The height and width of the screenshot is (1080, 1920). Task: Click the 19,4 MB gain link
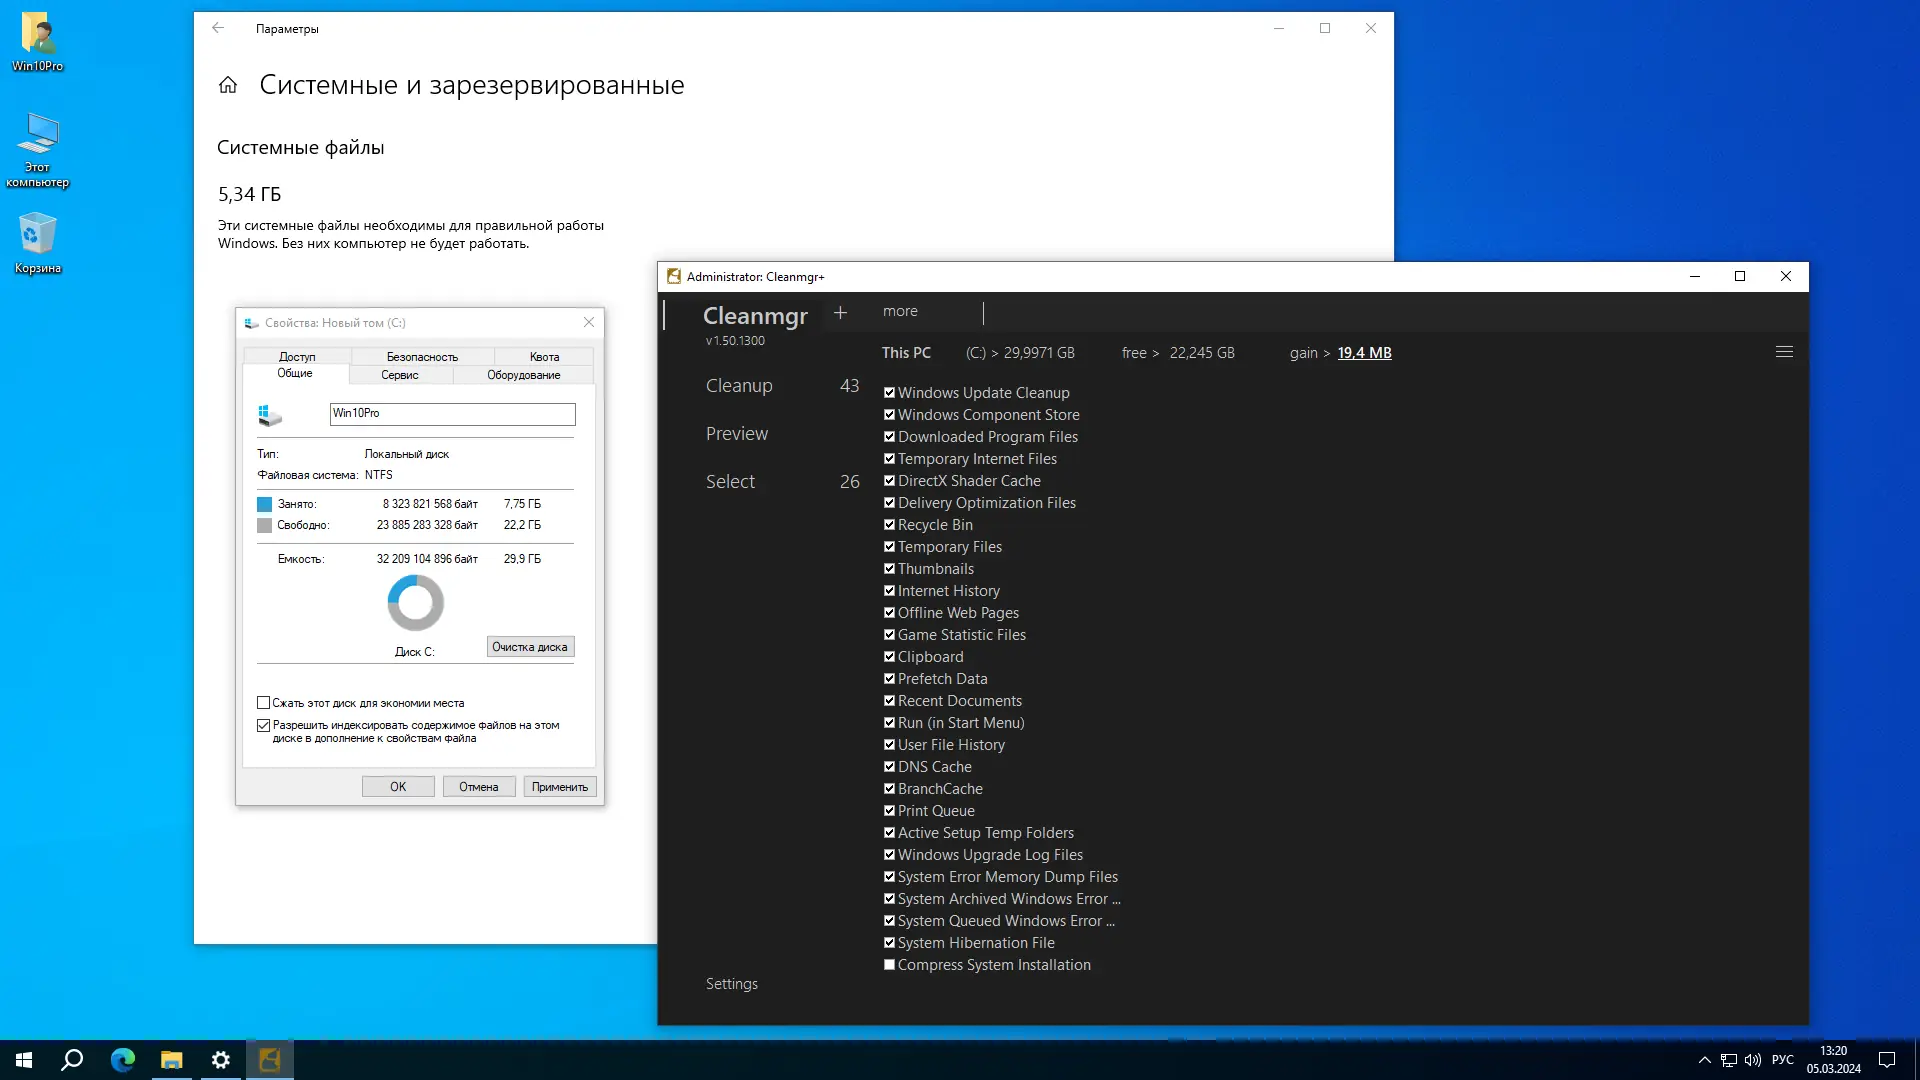coord(1364,353)
